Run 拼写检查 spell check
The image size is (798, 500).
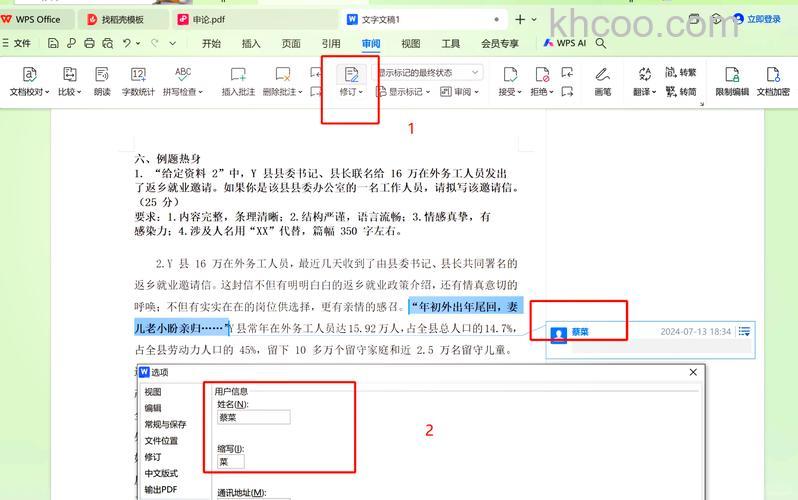point(183,81)
